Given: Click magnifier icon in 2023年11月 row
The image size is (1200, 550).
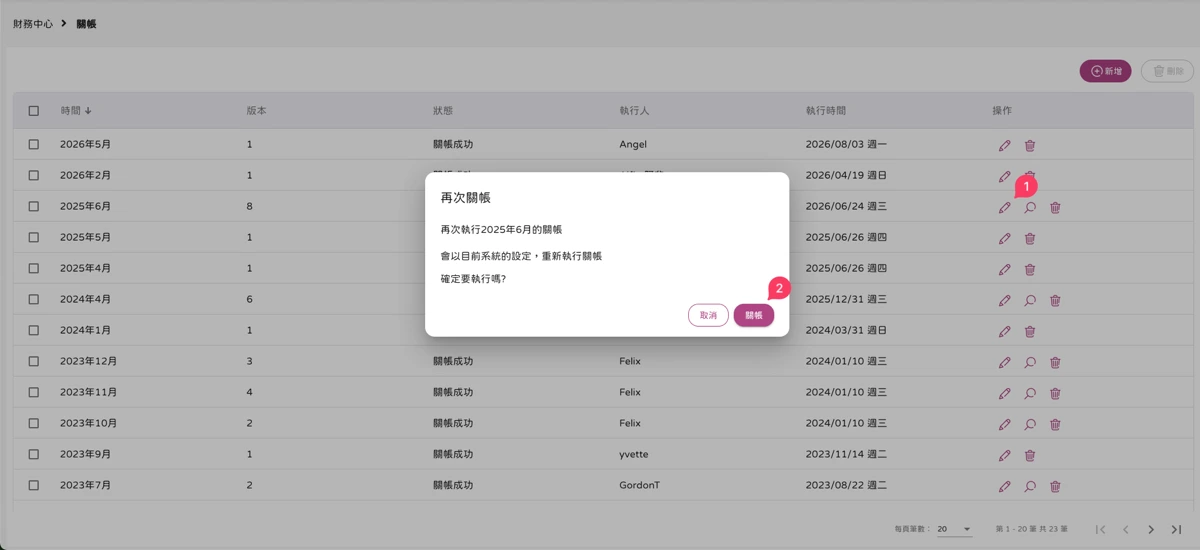Looking at the screenshot, I should click(x=1030, y=393).
